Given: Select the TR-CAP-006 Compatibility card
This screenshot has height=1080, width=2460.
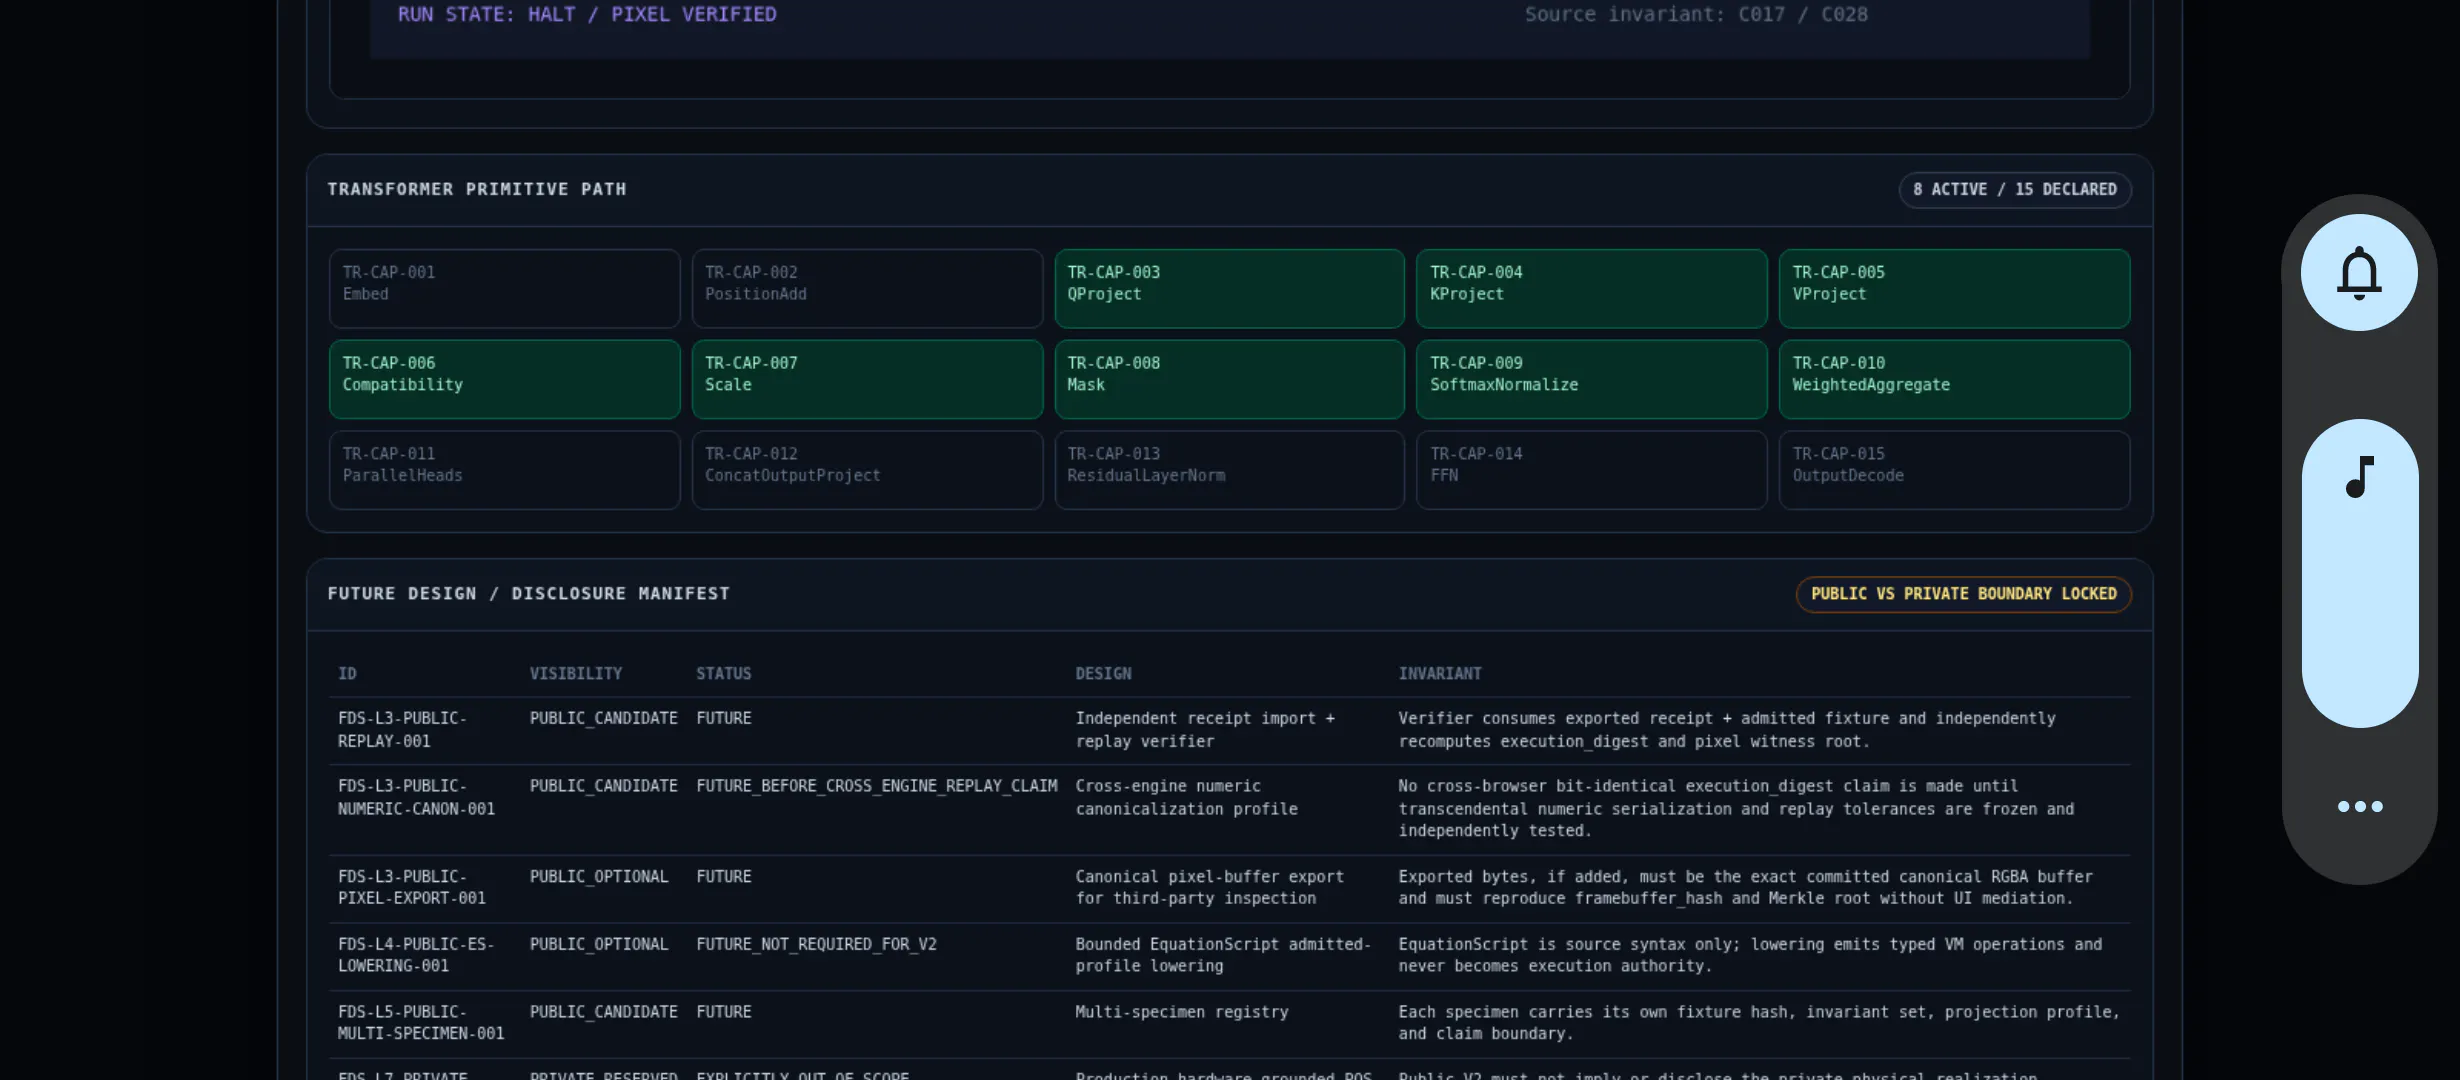Looking at the screenshot, I should click(x=504, y=379).
